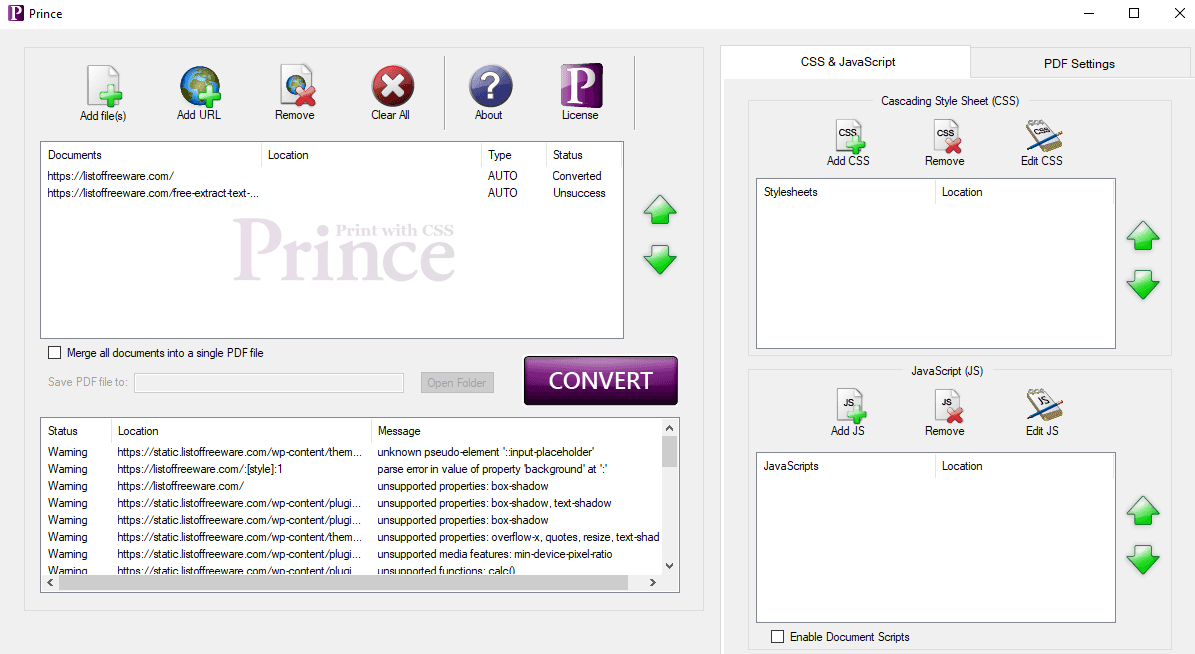
Task: Click the log's vertical scrollbar up arrow
Action: (x=669, y=428)
